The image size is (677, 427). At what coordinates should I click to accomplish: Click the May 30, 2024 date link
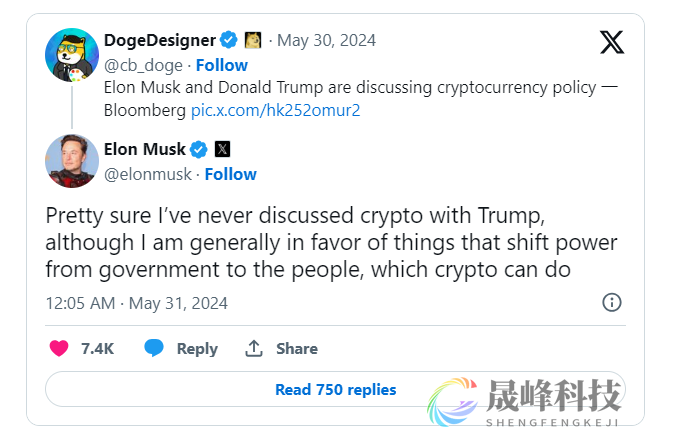326,41
